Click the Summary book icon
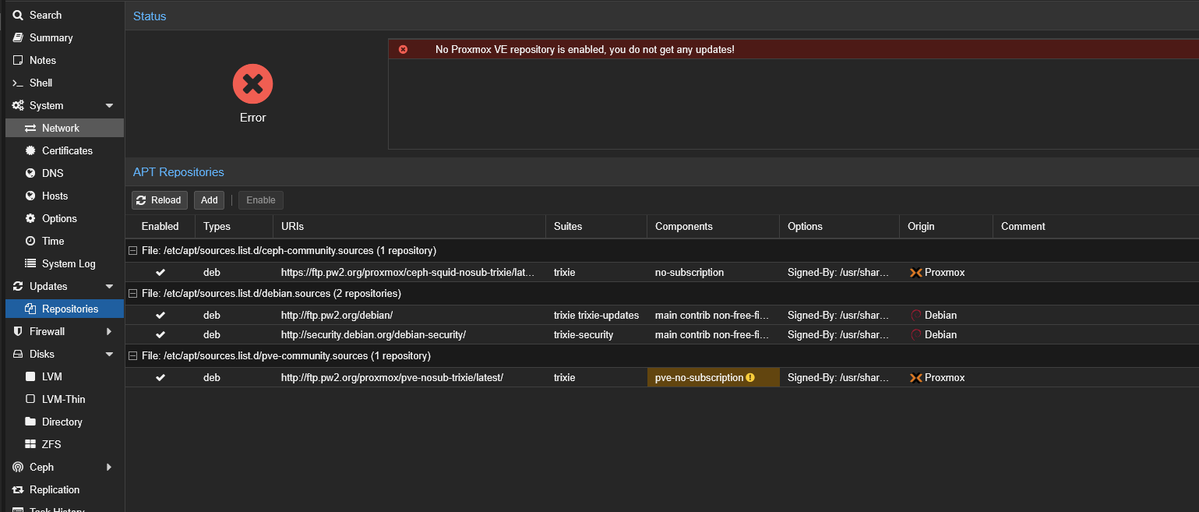This screenshot has width=1199, height=512. point(18,37)
